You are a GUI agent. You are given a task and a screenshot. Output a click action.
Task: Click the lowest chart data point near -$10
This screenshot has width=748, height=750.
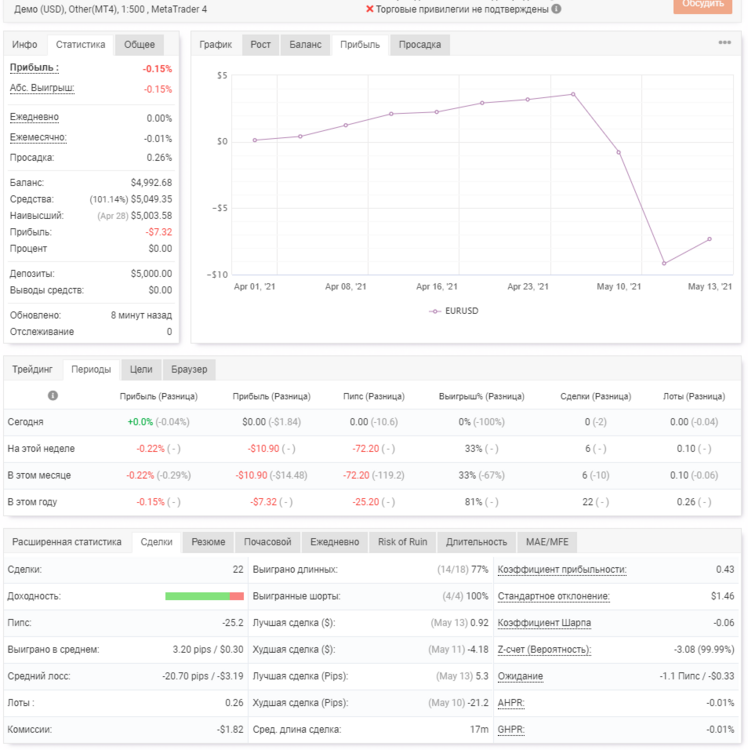pos(664,264)
